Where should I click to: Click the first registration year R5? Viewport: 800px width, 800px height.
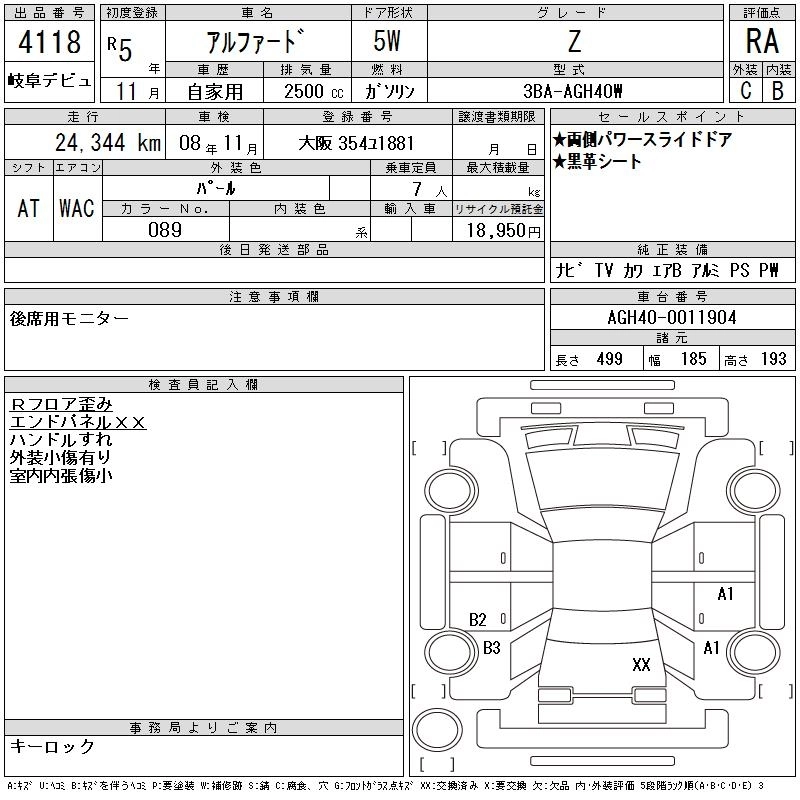(120, 49)
